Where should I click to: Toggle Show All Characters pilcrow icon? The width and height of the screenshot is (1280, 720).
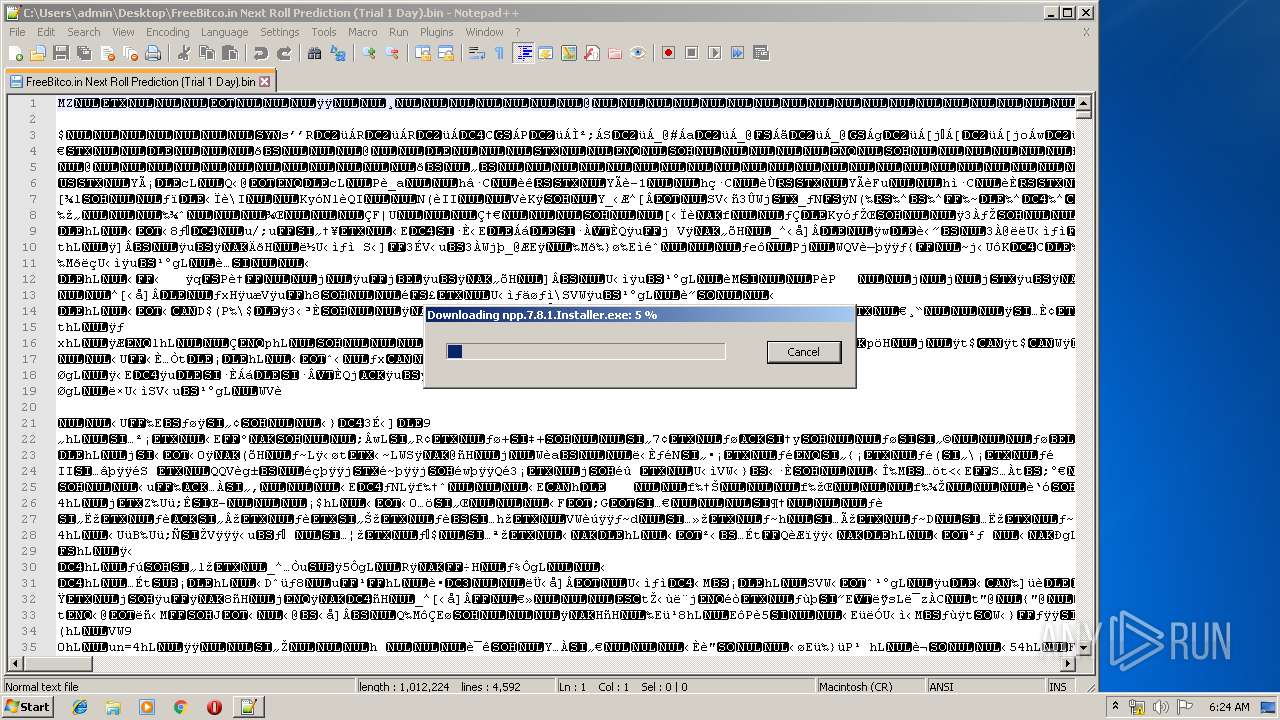click(500, 53)
